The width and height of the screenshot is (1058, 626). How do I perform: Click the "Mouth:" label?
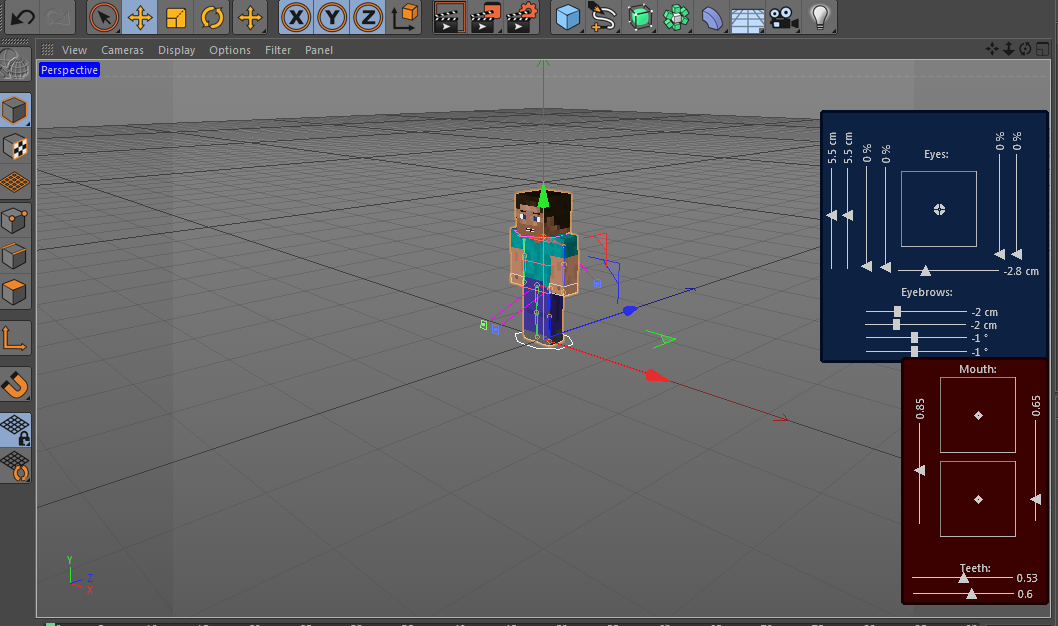tap(978, 369)
